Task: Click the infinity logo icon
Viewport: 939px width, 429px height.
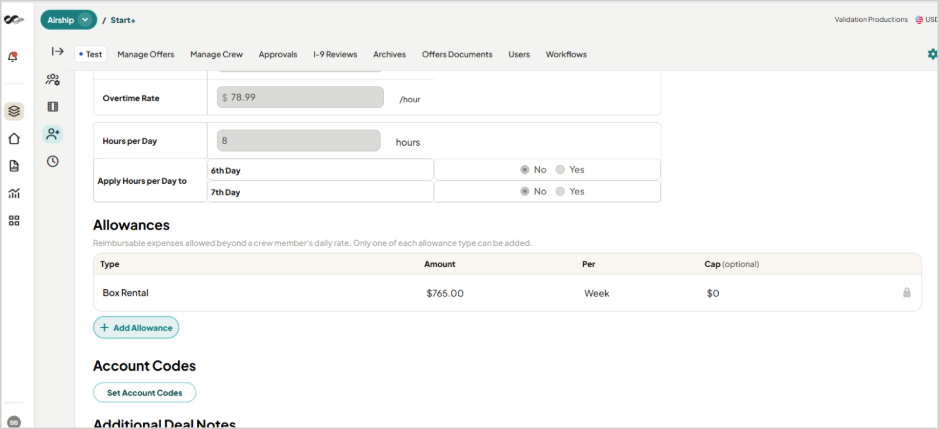Action: (13, 20)
